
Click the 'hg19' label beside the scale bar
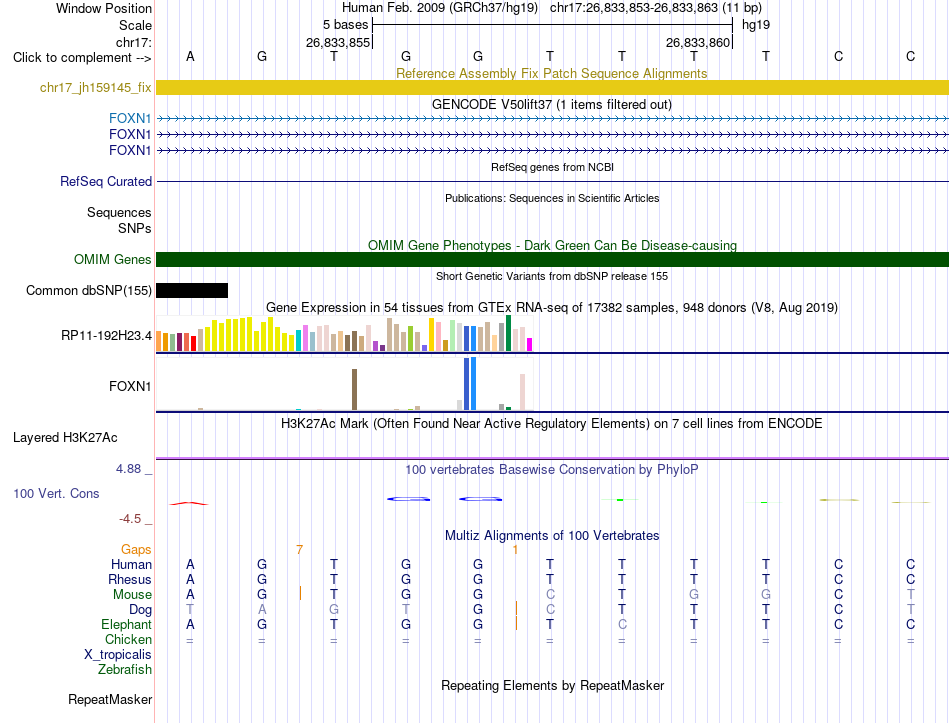point(756,25)
